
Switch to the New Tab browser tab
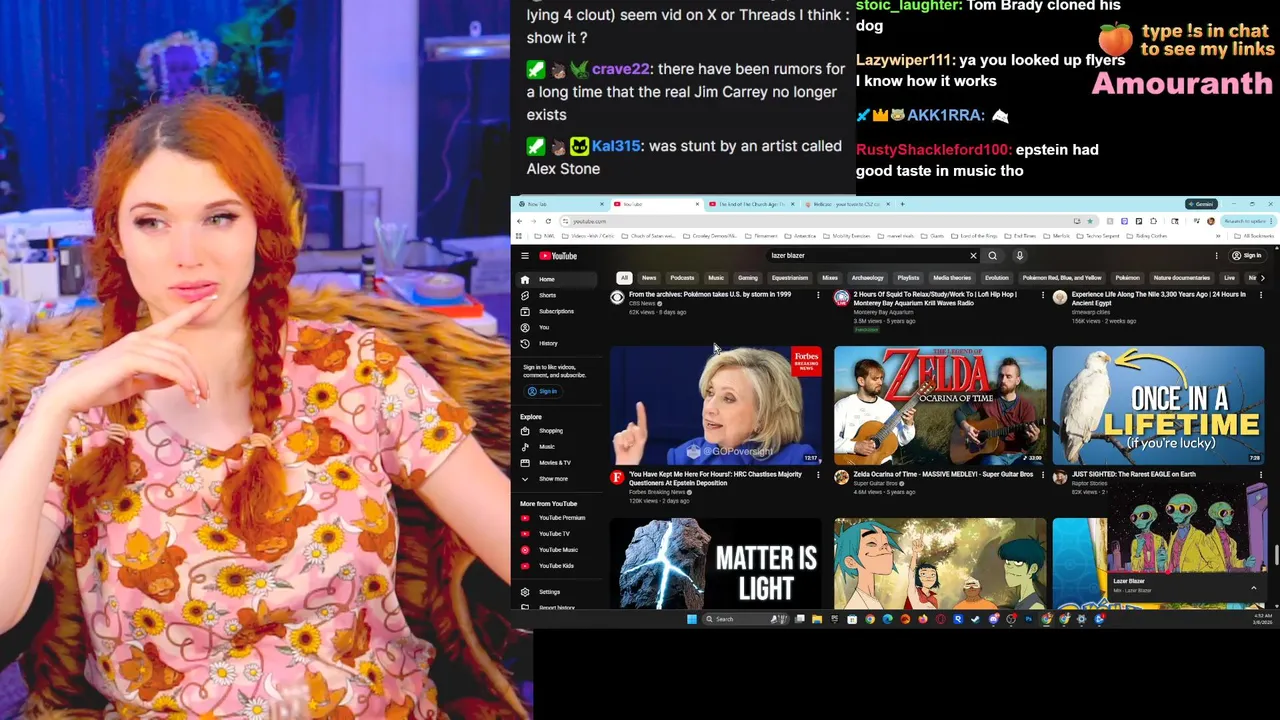pyautogui.click(x=560, y=204)
